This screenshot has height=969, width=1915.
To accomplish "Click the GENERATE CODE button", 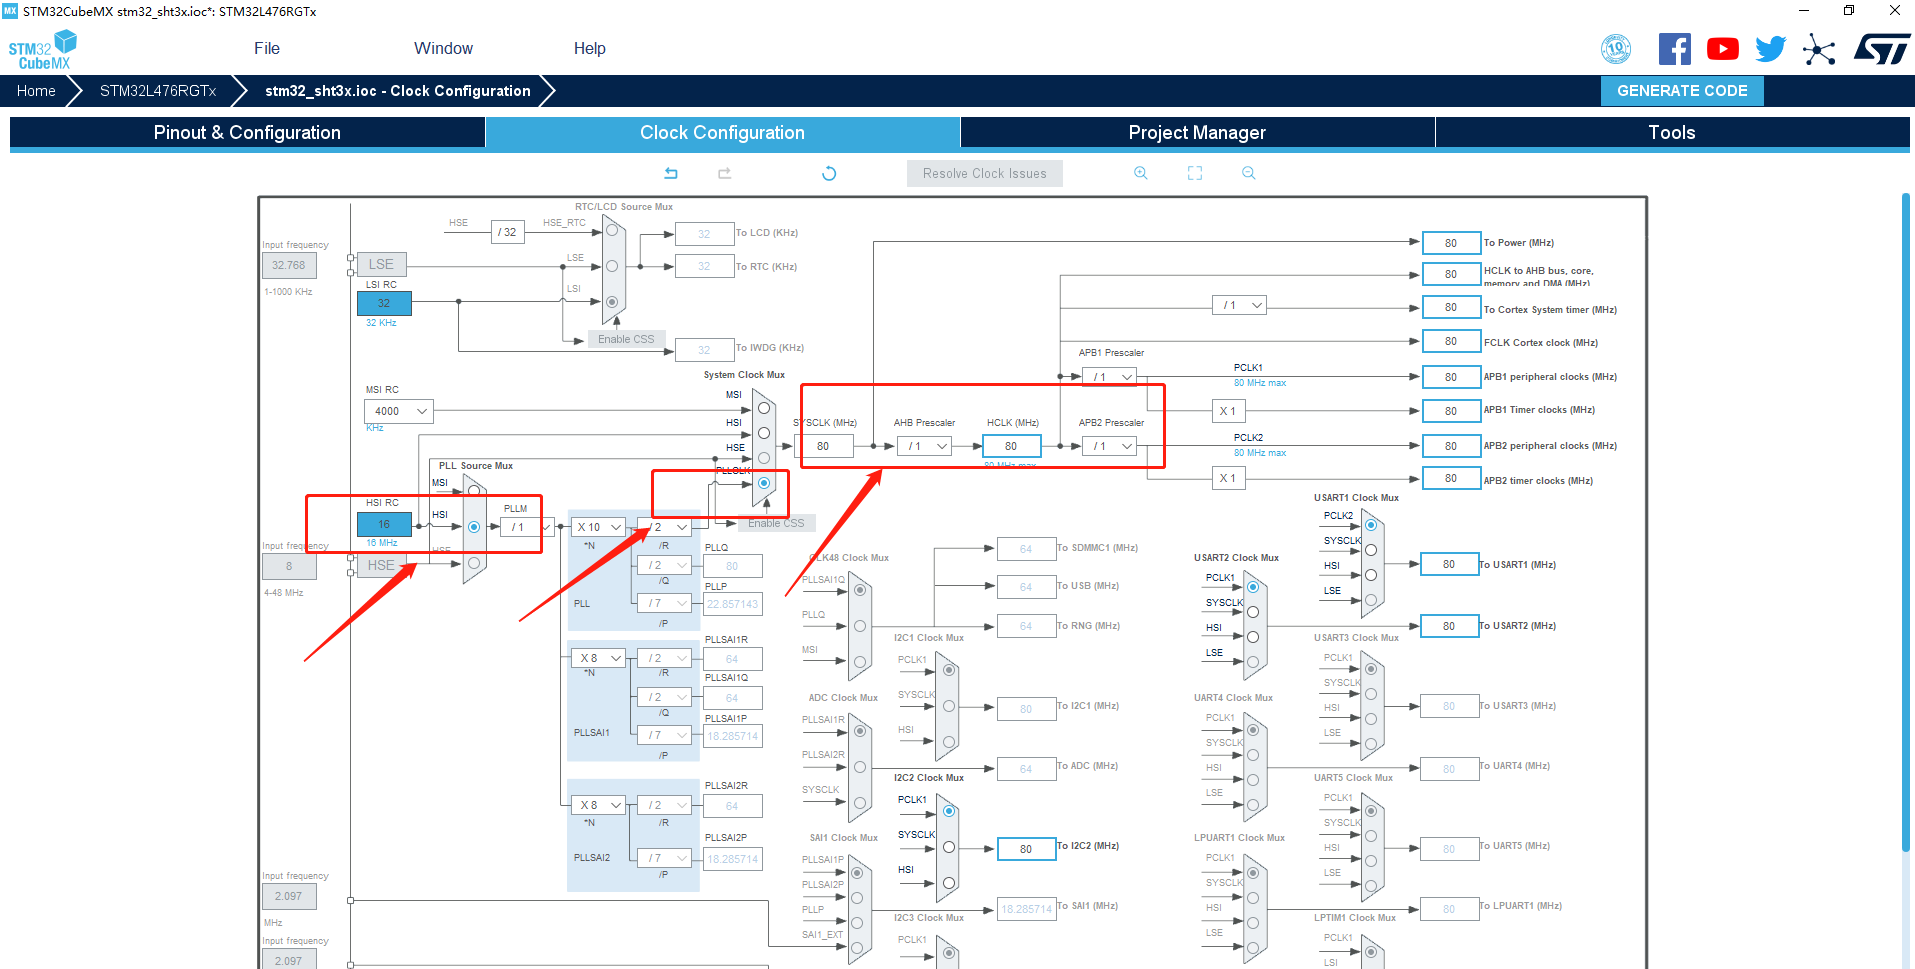I will point(1682,91).
